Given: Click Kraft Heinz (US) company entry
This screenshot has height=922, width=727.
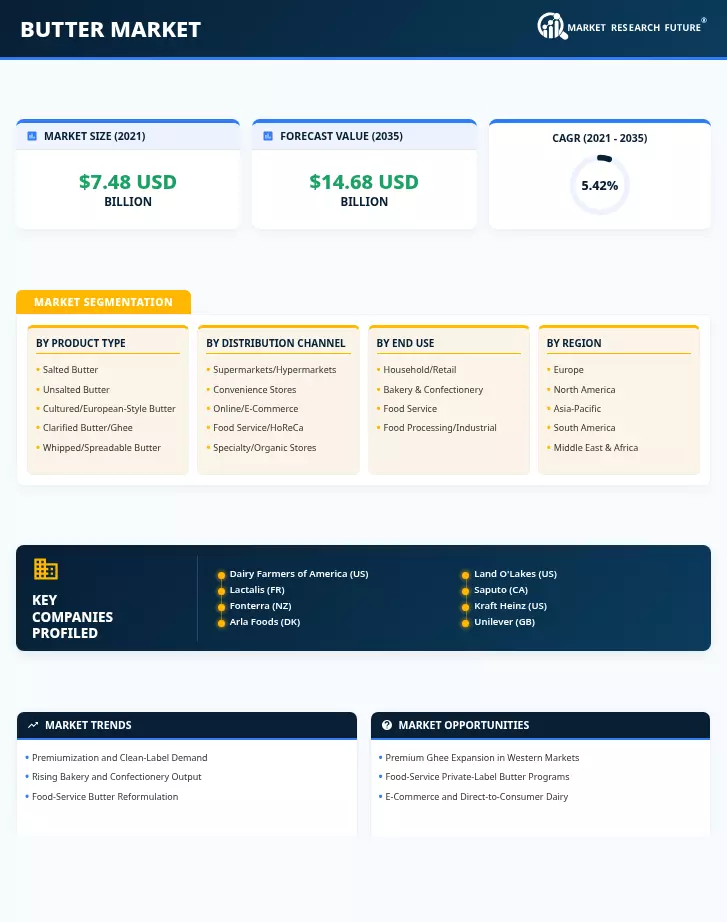Looking at the screenshot, I should coord(511,606).
